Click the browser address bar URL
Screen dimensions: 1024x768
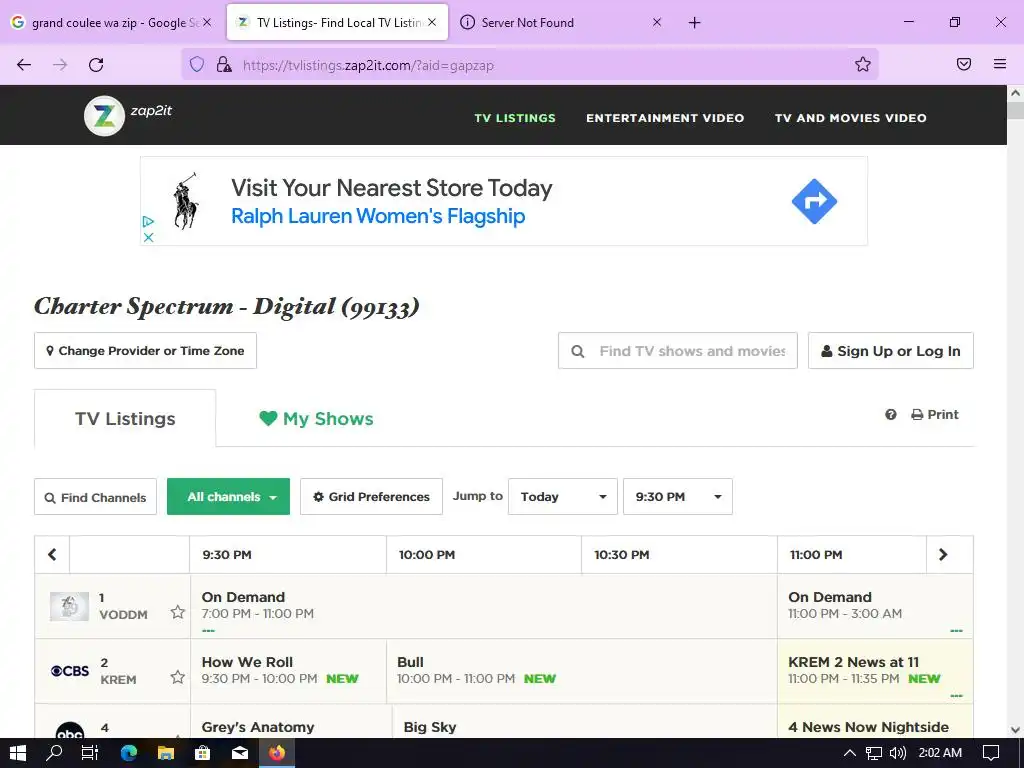pos(368,65)
